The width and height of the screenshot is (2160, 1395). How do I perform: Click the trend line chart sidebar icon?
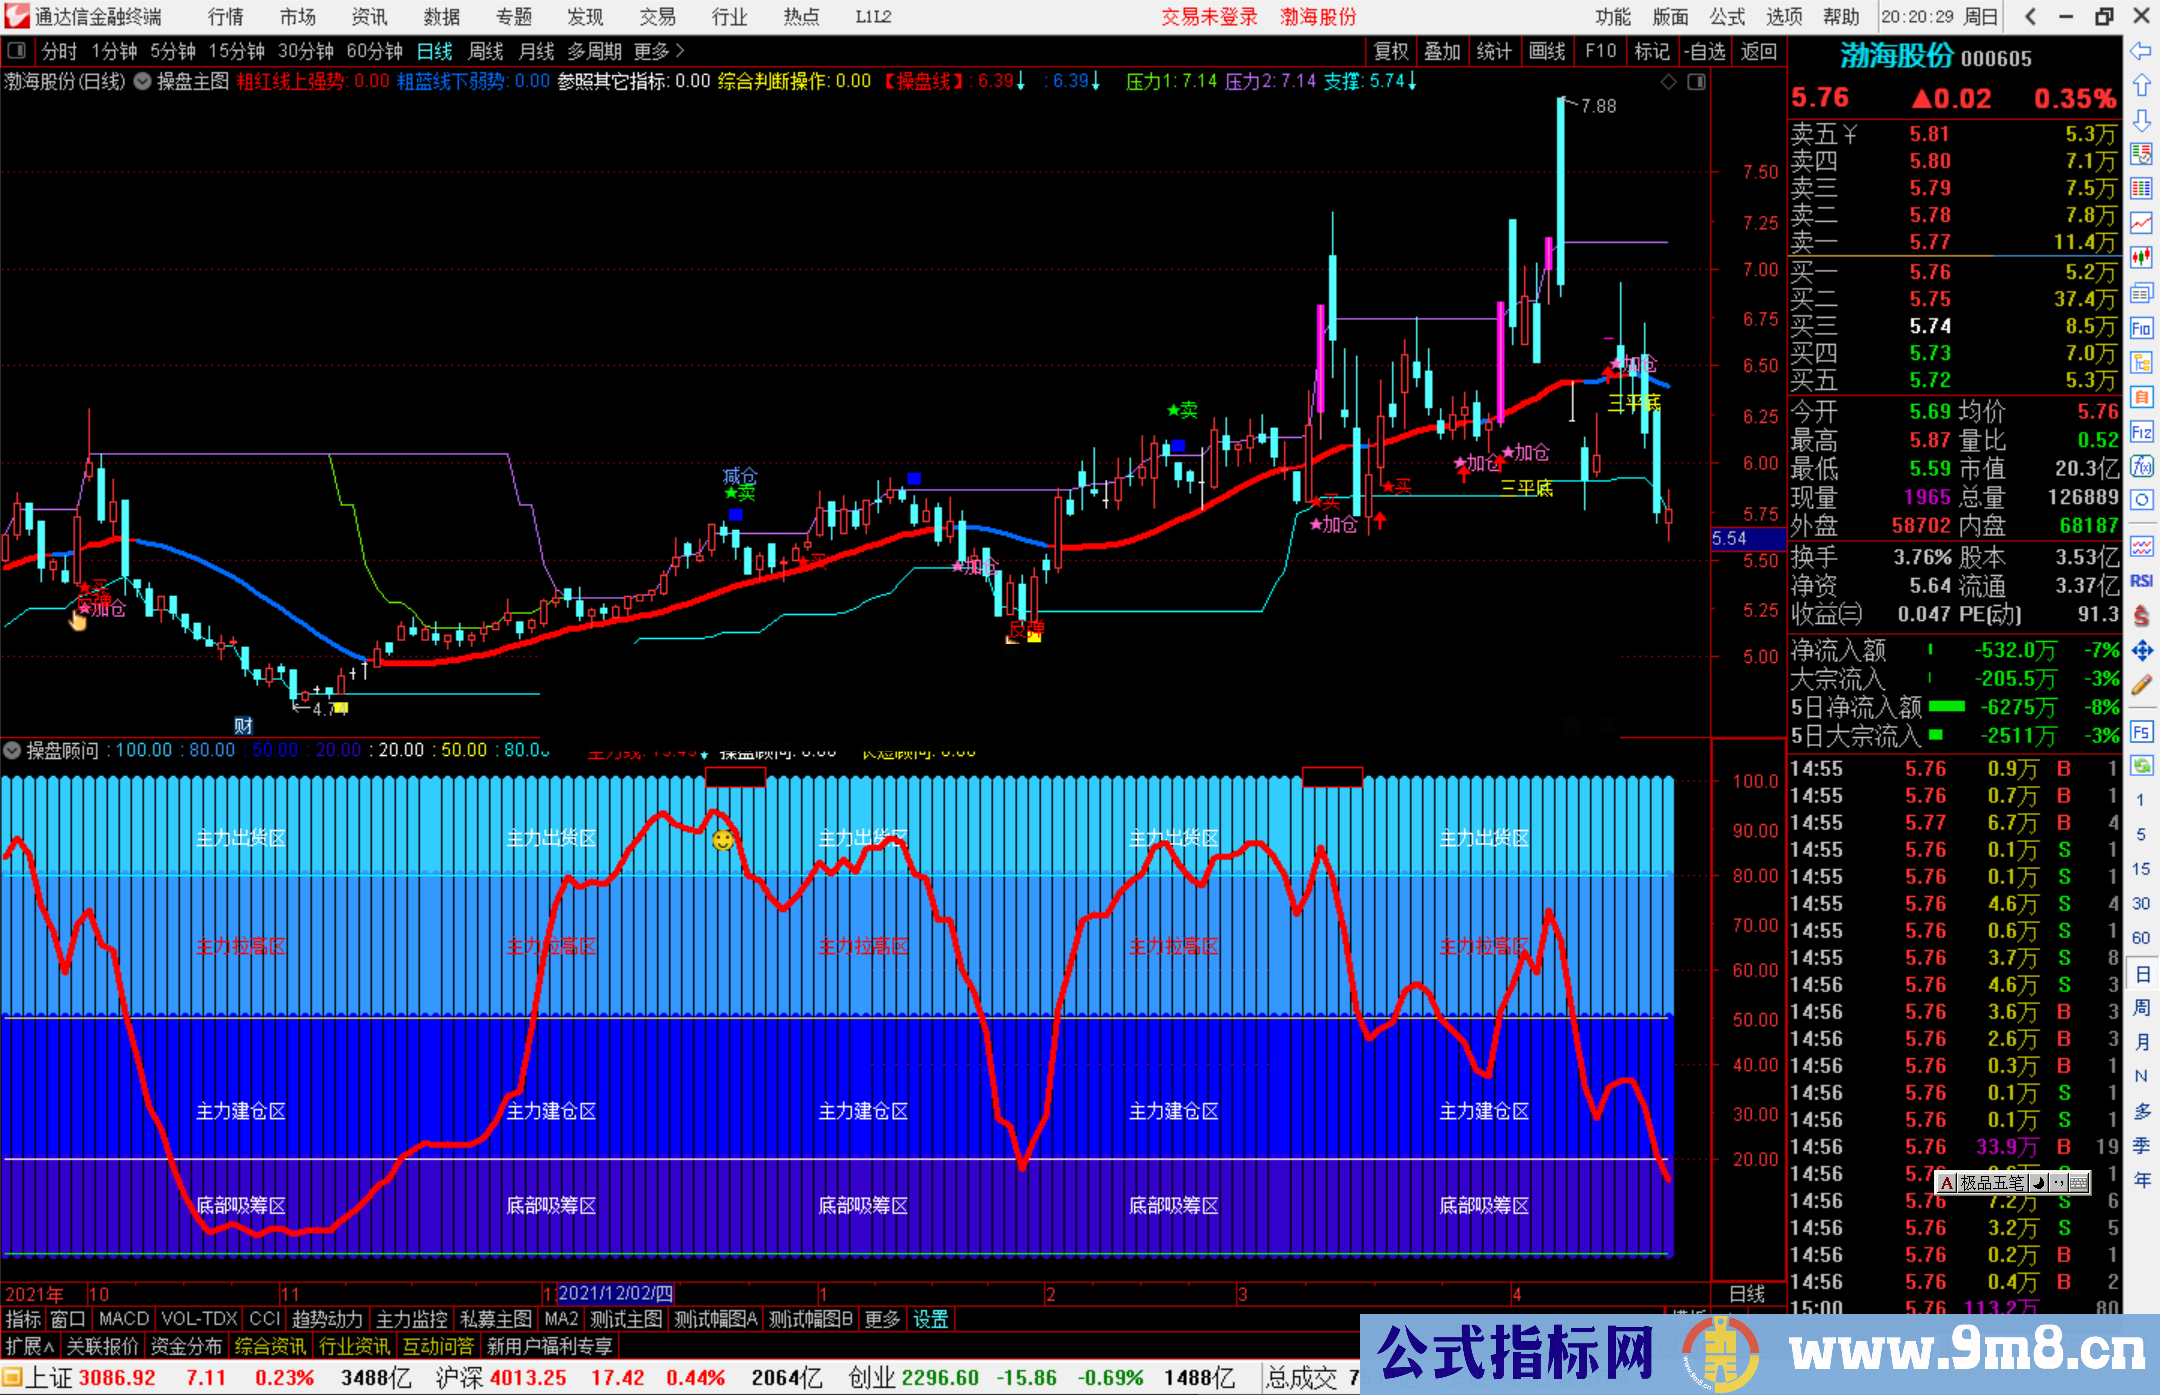click(x=2141, y=223)
